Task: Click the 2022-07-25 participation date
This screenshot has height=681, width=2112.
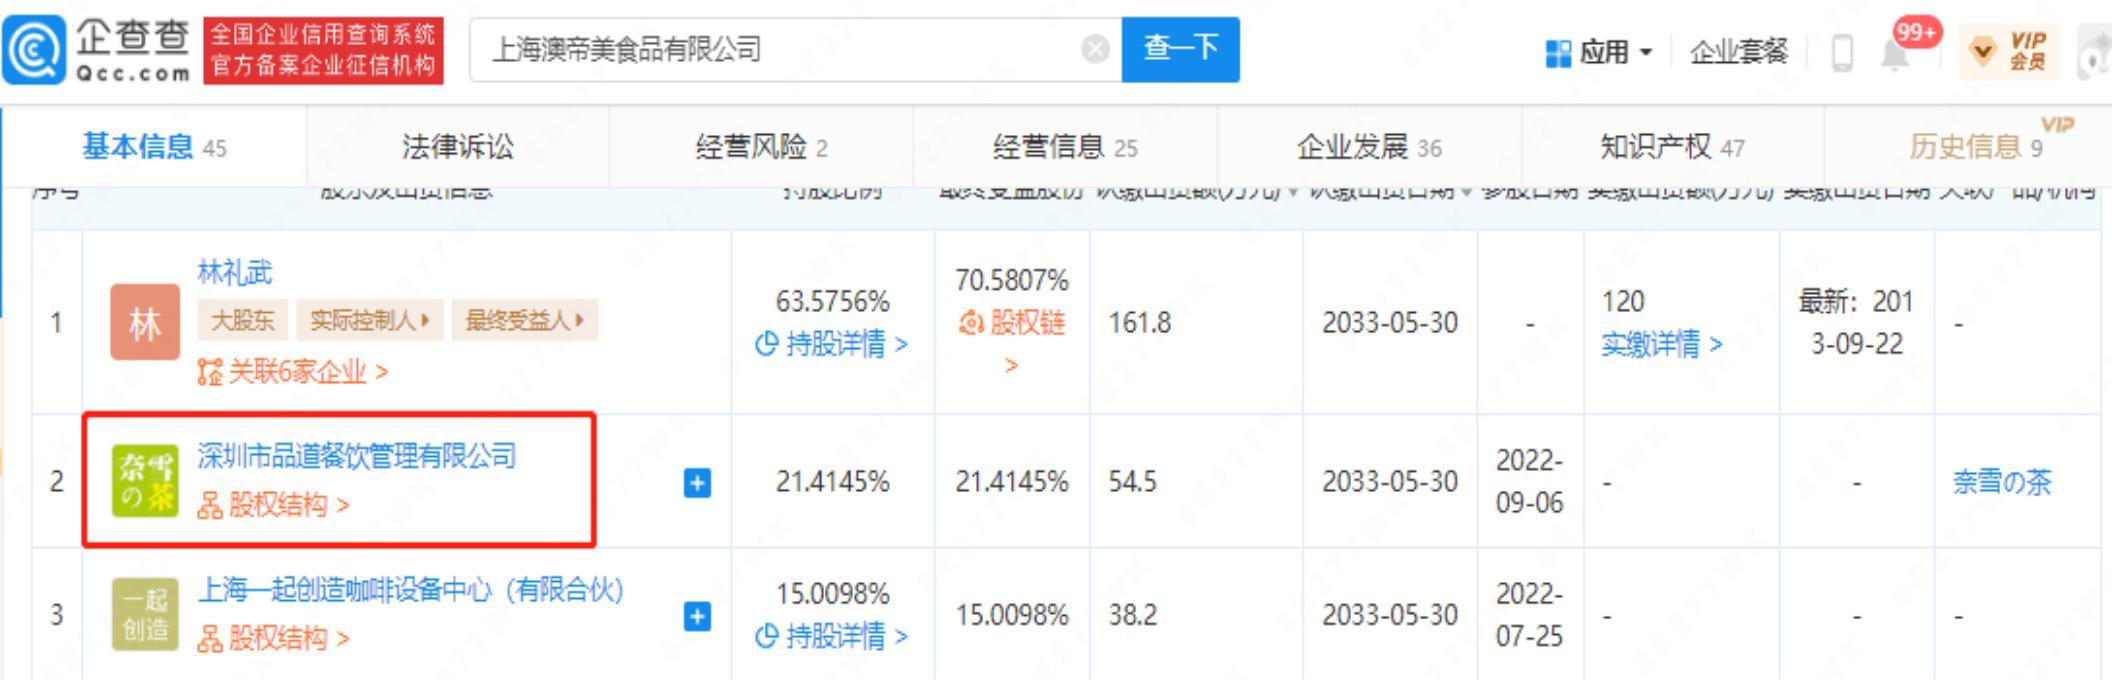Action: (x=1529, y=614)
